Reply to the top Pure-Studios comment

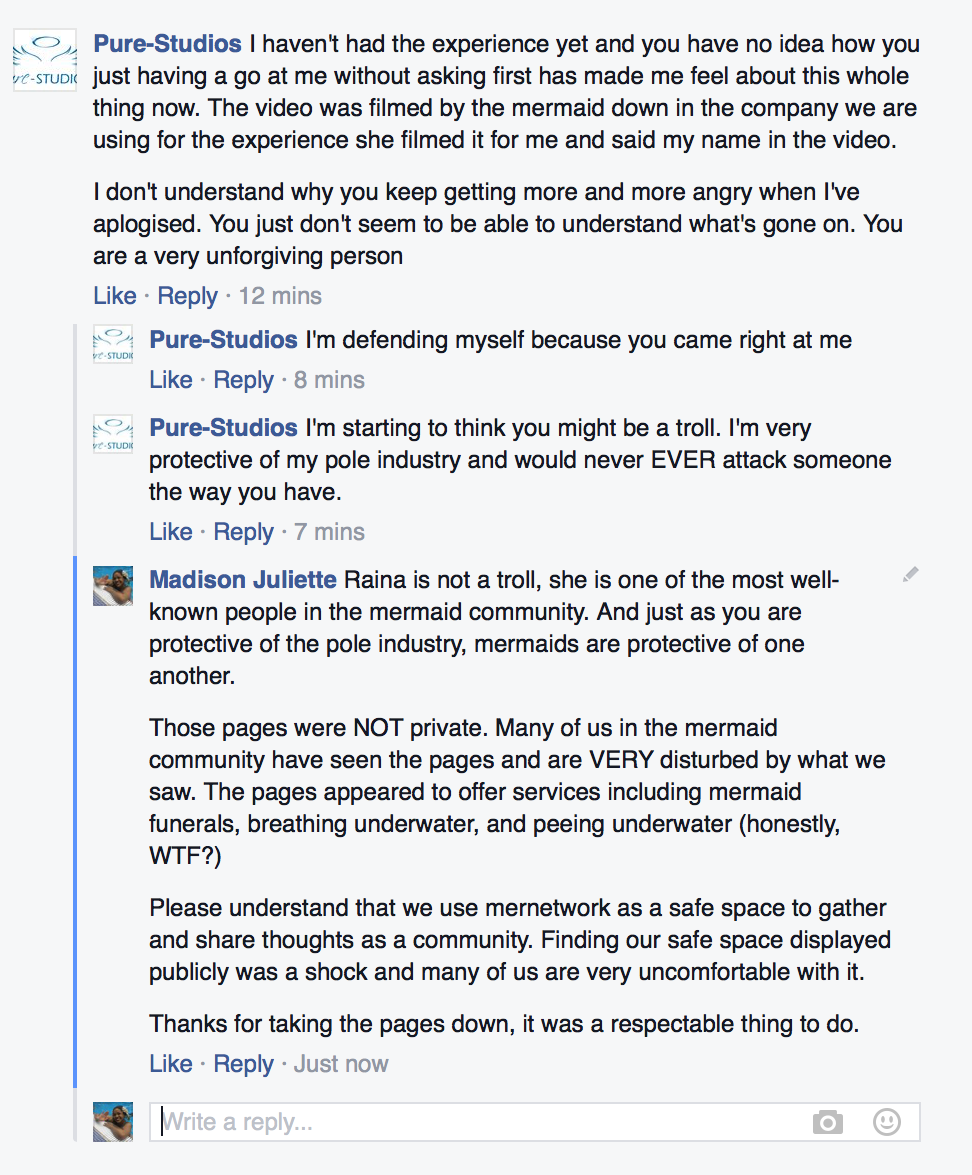pyautogui.click(x=187, y=296)
